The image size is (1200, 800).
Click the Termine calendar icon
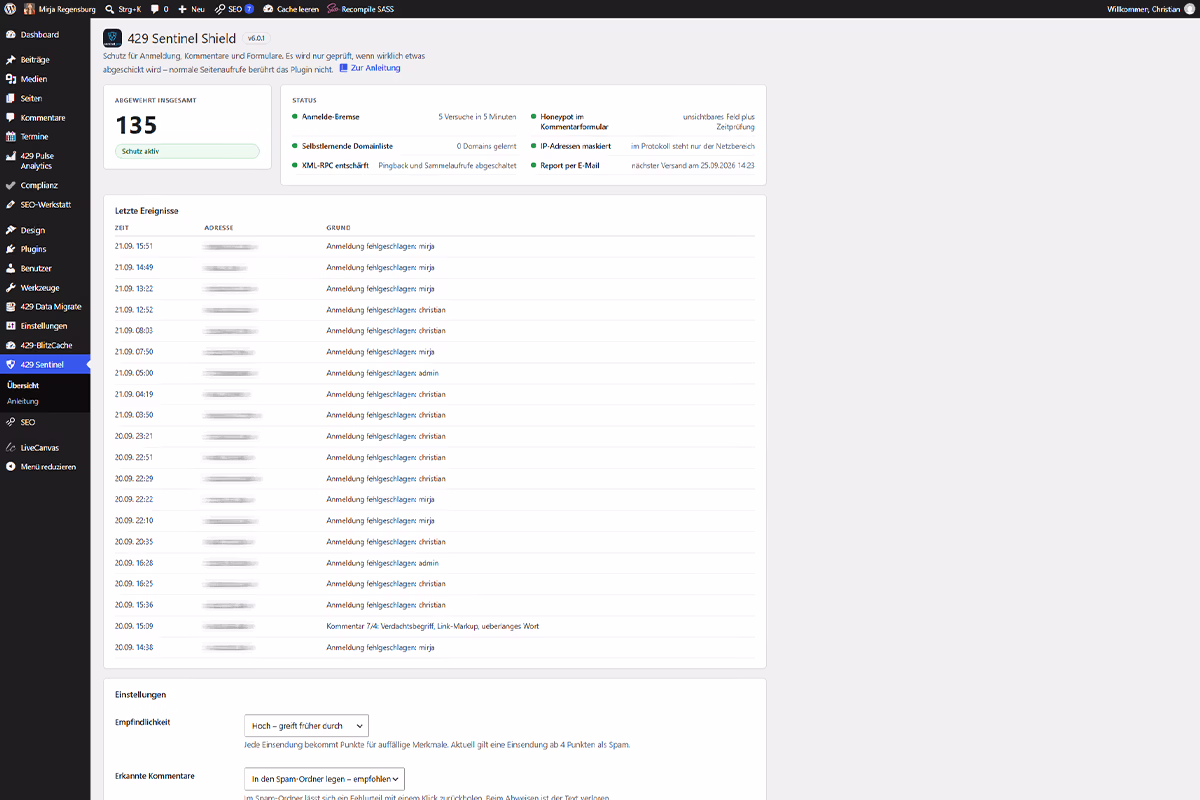[10, 137]
